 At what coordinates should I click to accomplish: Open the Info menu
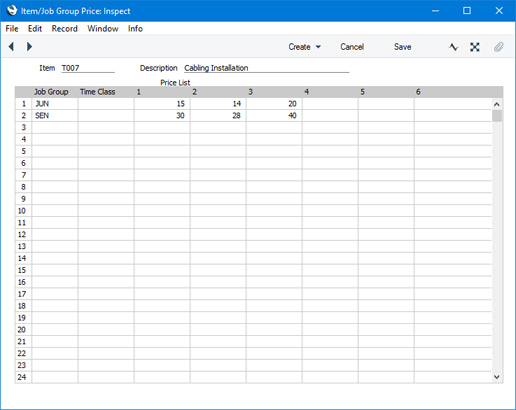tap(135, 29)
